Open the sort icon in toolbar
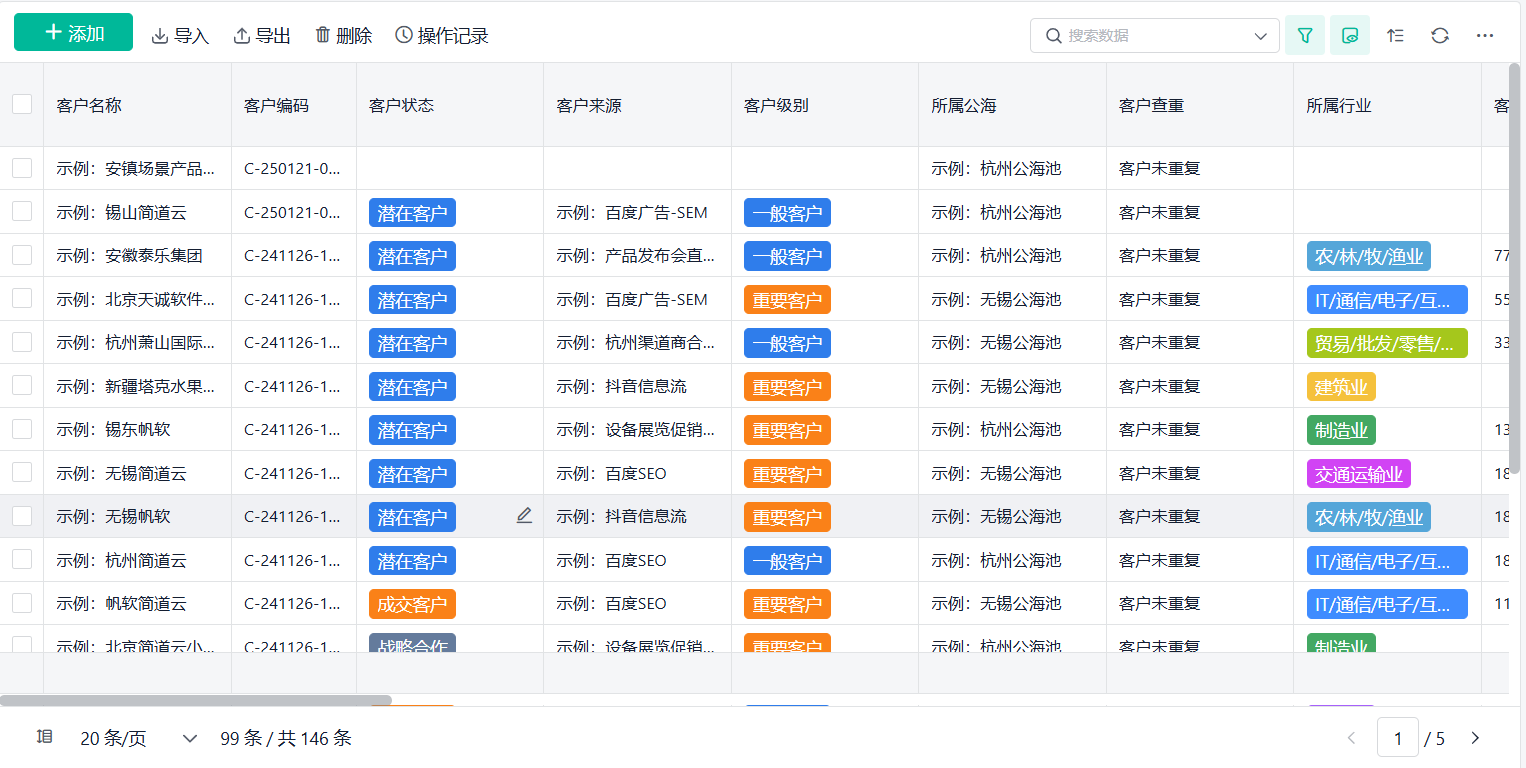 (1395, 35)
